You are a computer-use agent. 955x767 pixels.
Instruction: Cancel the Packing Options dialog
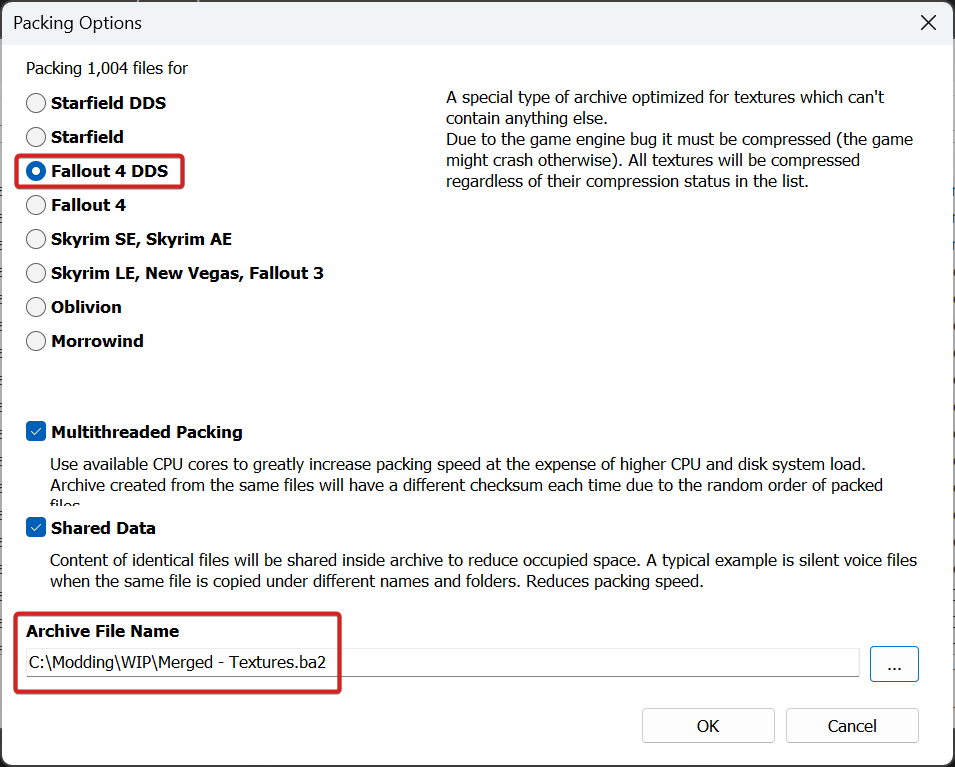point(852,726)
